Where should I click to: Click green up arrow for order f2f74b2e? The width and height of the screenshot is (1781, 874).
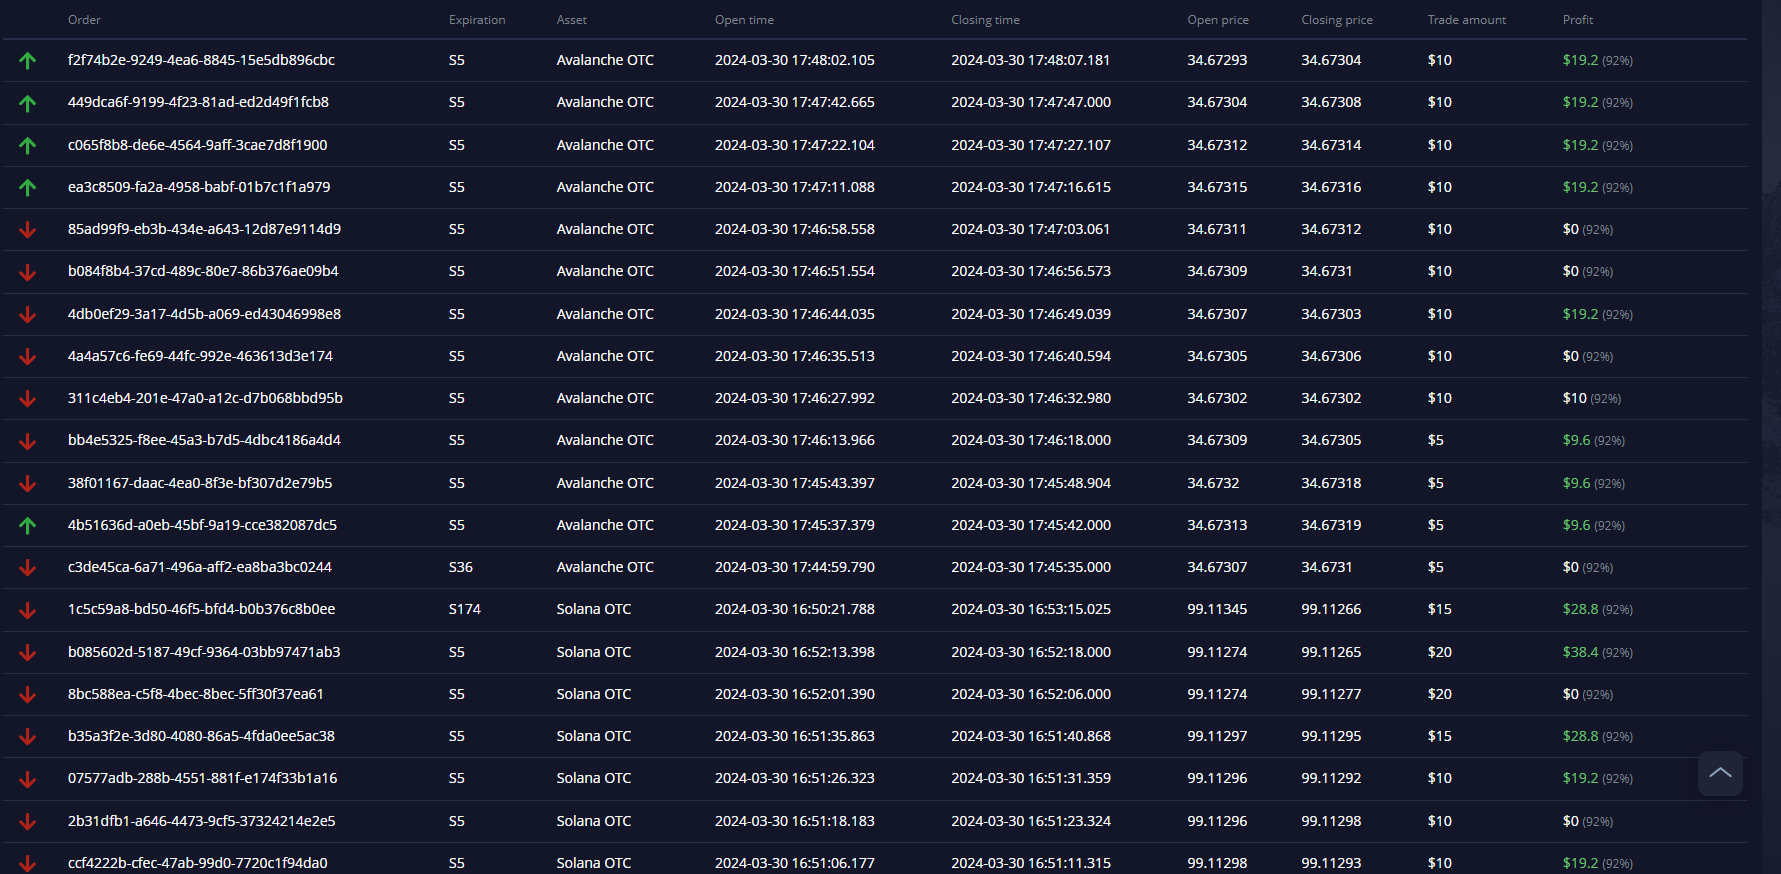point(28,61)
